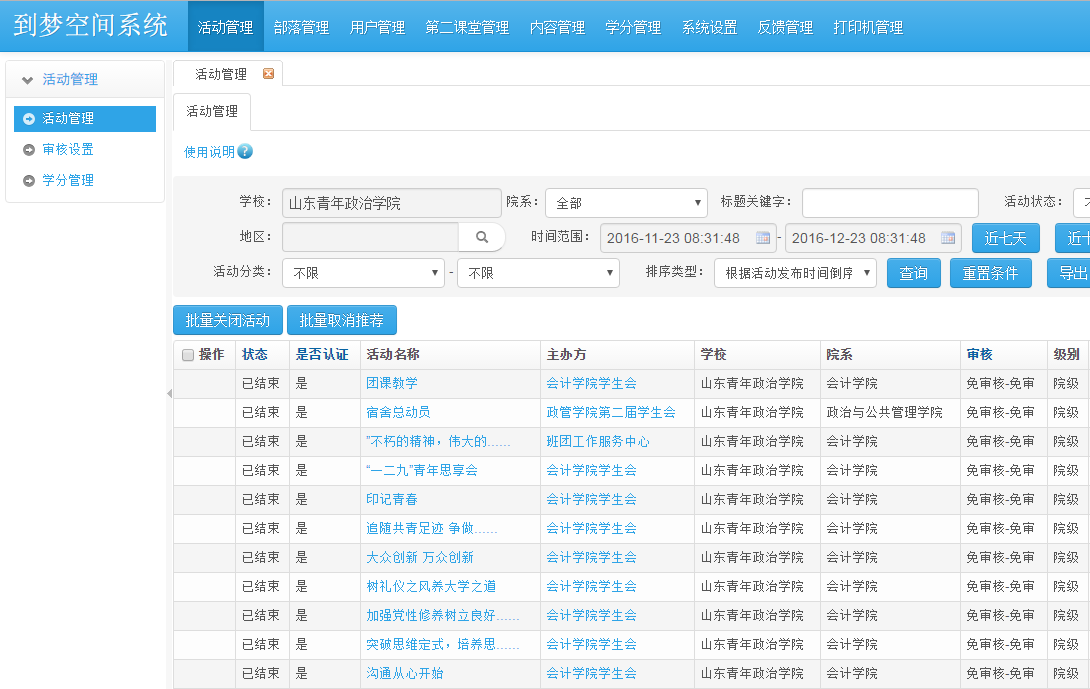1090x689 pixels.
Task: Collapse the sidebar using the splitter arrow
Action: pos(168,394)
